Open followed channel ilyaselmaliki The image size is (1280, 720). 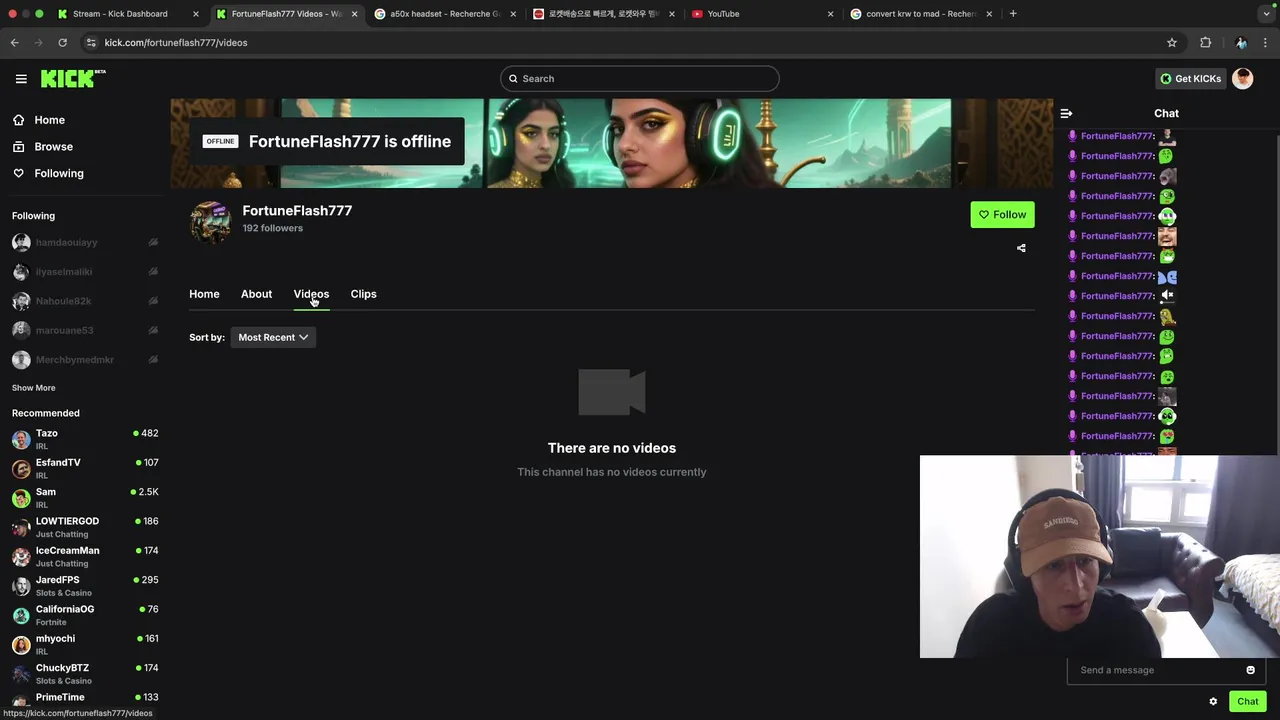click(85, 272)
